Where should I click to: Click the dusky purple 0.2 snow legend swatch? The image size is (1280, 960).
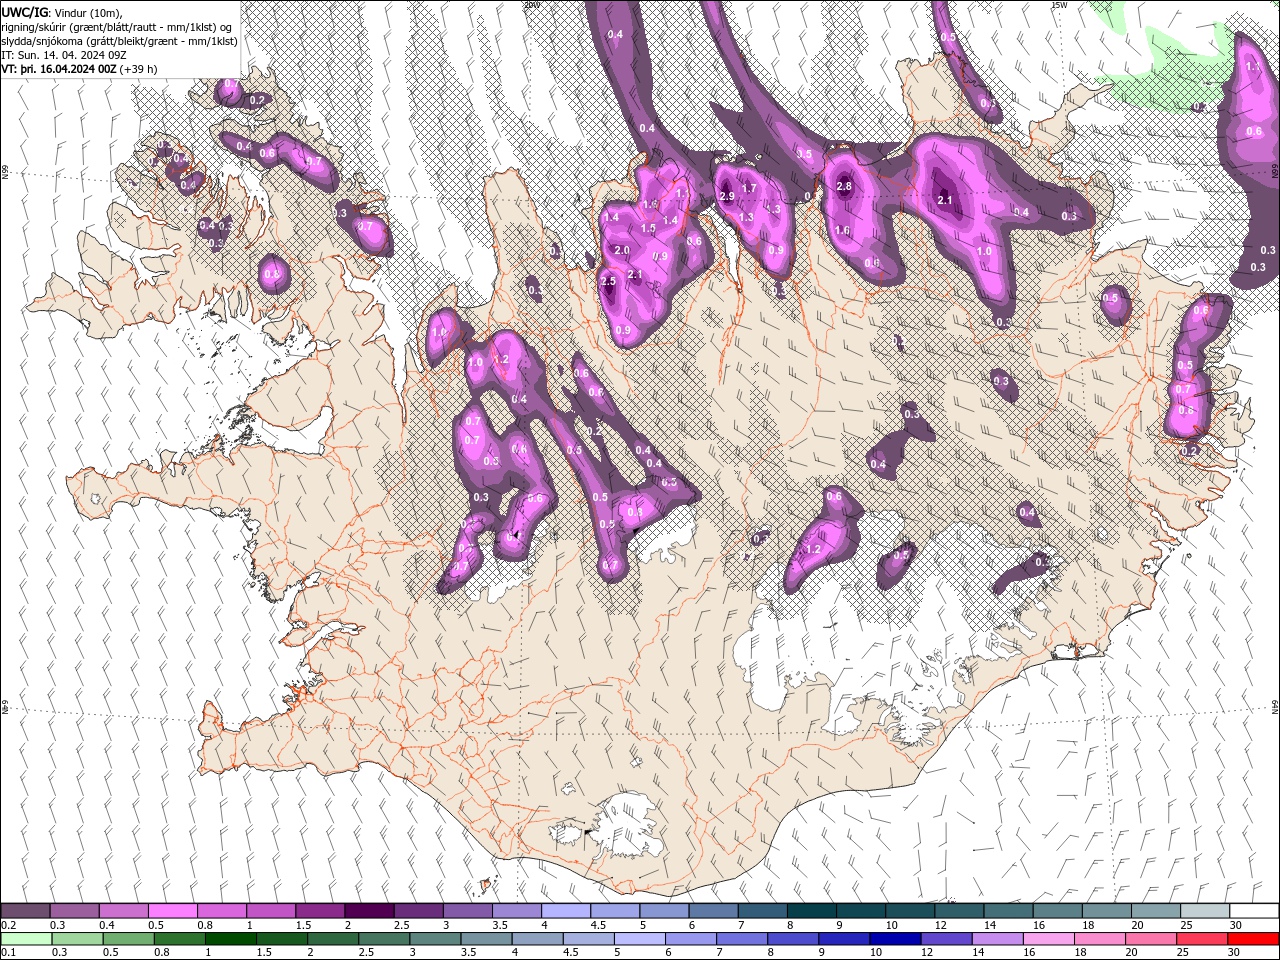(x=25, y=911)
